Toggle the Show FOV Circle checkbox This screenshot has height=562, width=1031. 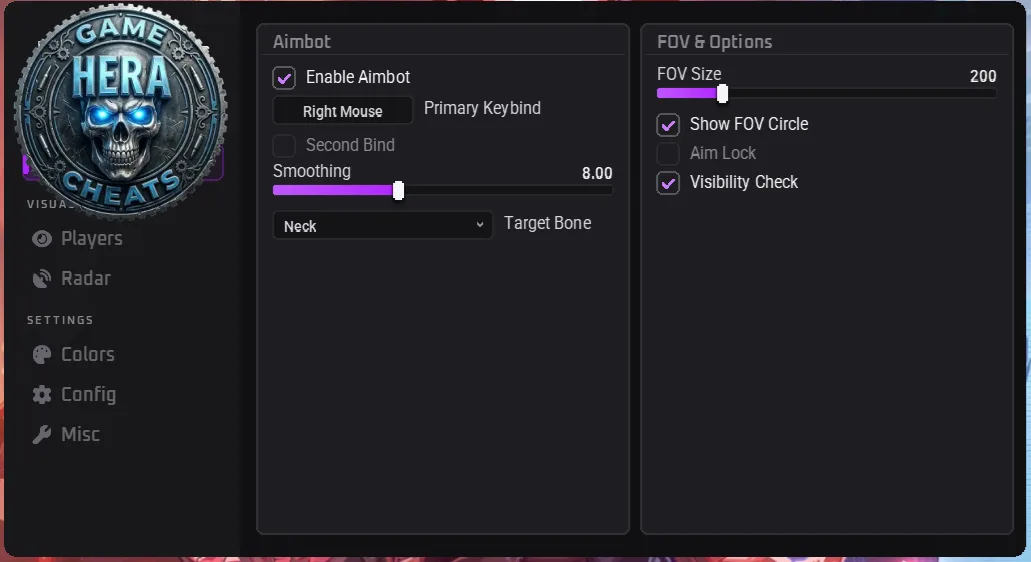668,125
